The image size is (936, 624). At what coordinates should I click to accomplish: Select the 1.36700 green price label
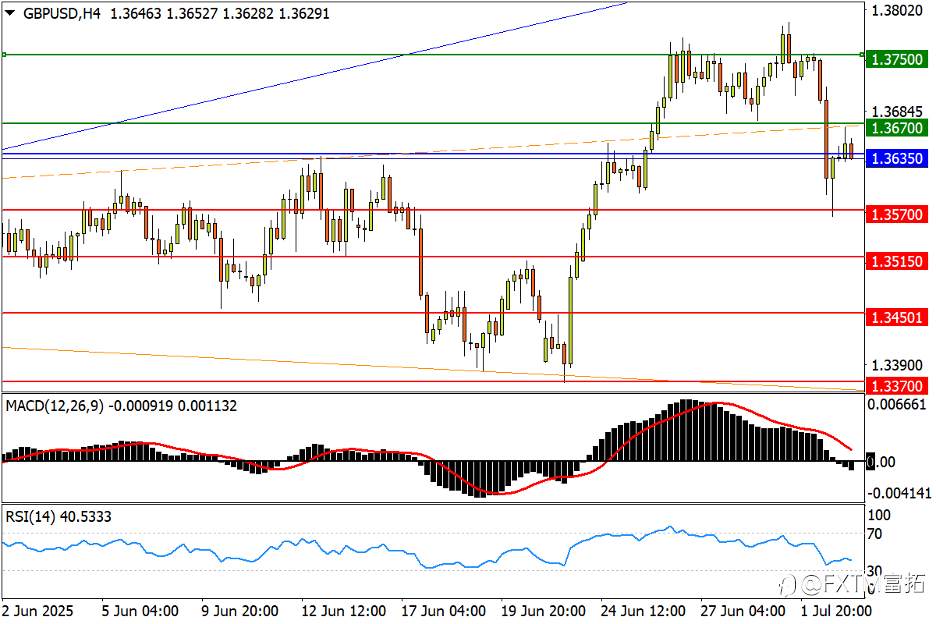tap(897, 128)
